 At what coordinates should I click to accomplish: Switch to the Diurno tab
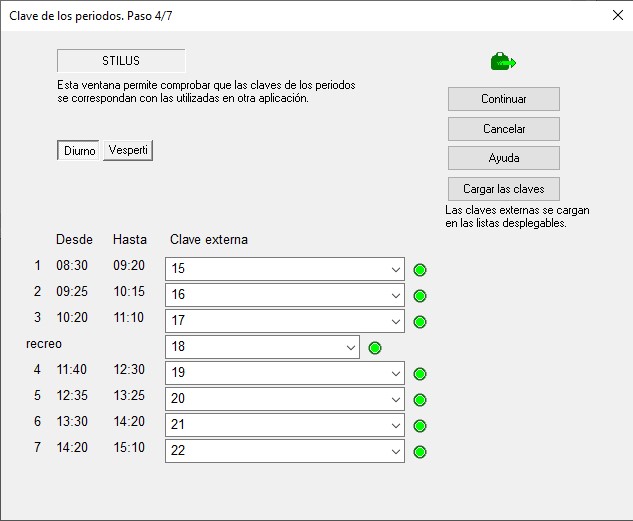point(78,151)
